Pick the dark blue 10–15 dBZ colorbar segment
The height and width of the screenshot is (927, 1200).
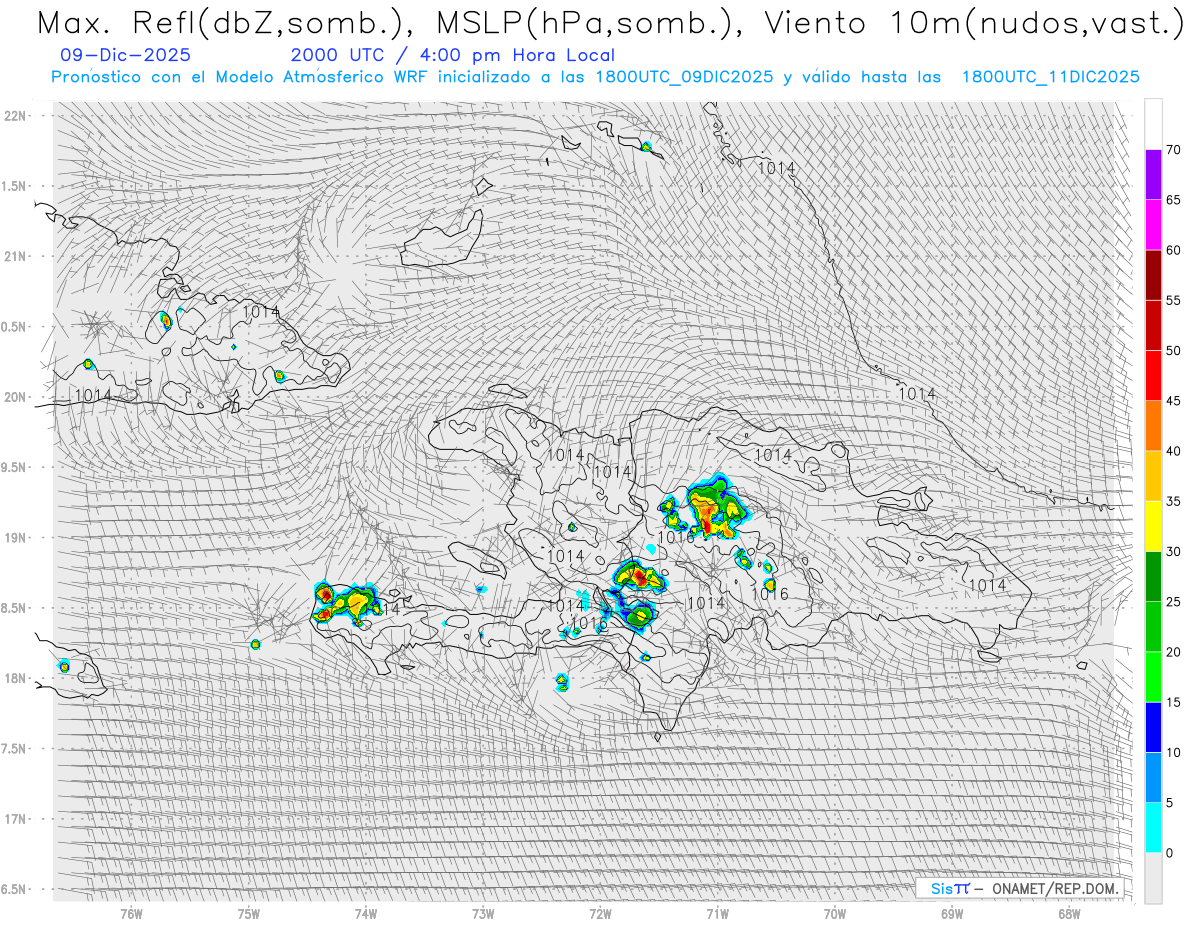pos(1153,727)
